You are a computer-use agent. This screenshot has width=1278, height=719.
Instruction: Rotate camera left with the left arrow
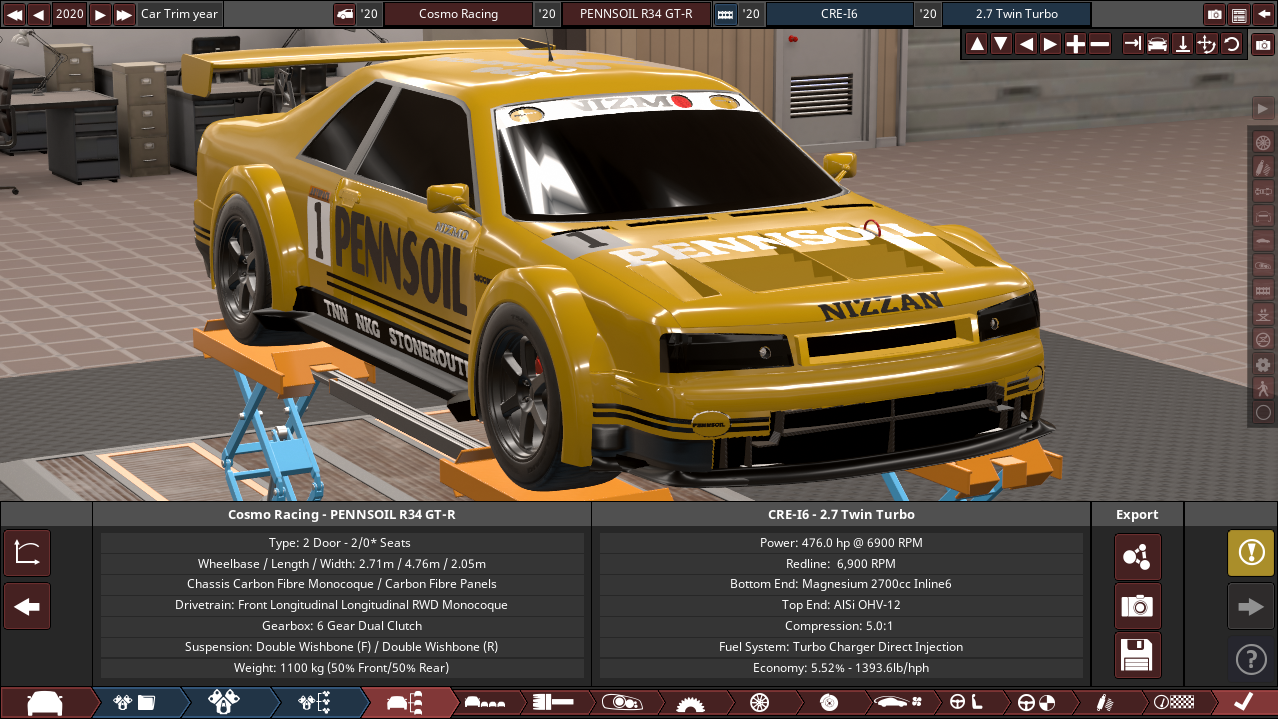pos(1026,44)
